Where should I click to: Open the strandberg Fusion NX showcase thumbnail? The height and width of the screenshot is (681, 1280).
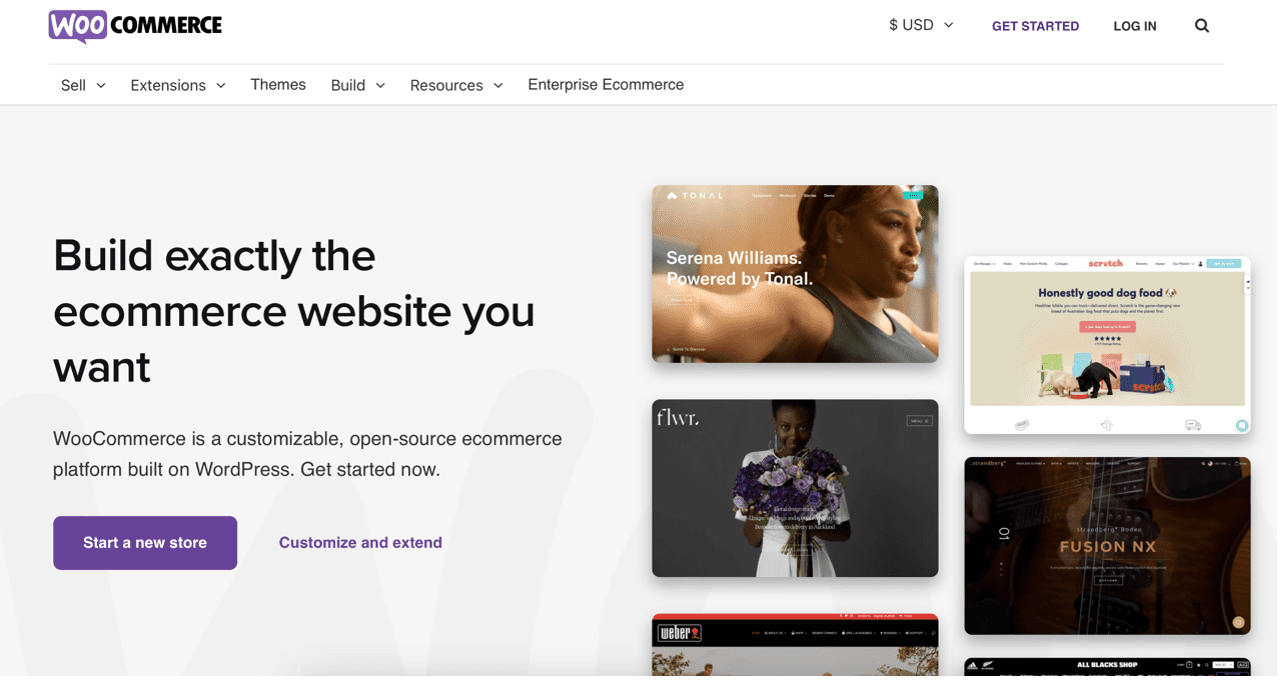tap(1107, 546)
